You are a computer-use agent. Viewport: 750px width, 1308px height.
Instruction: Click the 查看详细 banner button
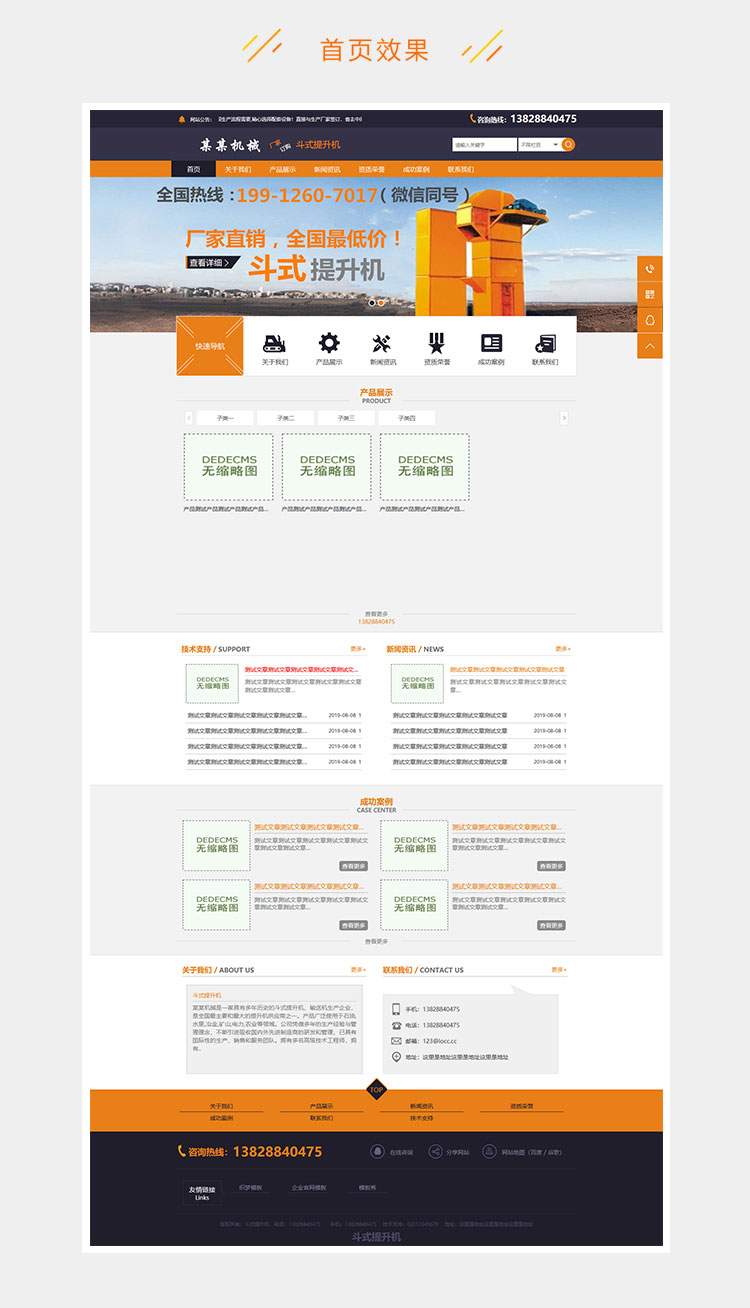click(x=213, y=263)
